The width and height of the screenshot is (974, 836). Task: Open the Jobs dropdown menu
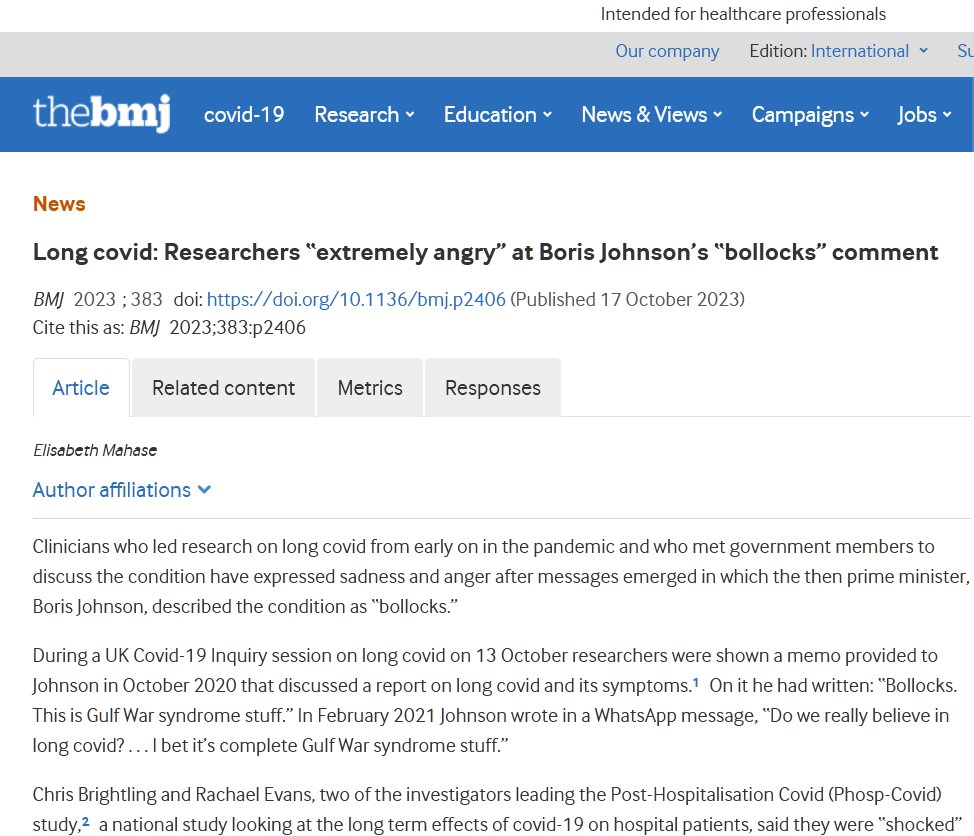point(923,115)
